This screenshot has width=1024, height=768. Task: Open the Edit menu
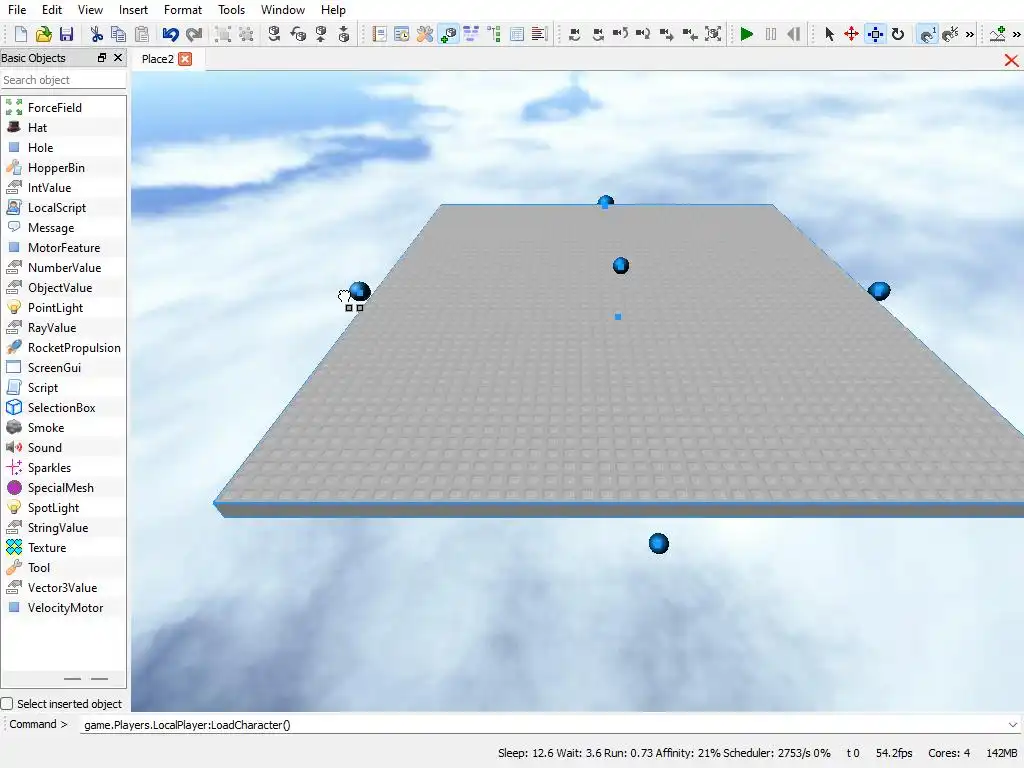pos(52,10)
